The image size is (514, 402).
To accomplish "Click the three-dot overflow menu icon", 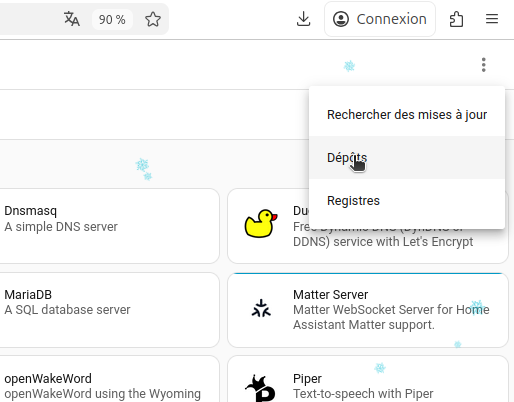I will 483,65.
